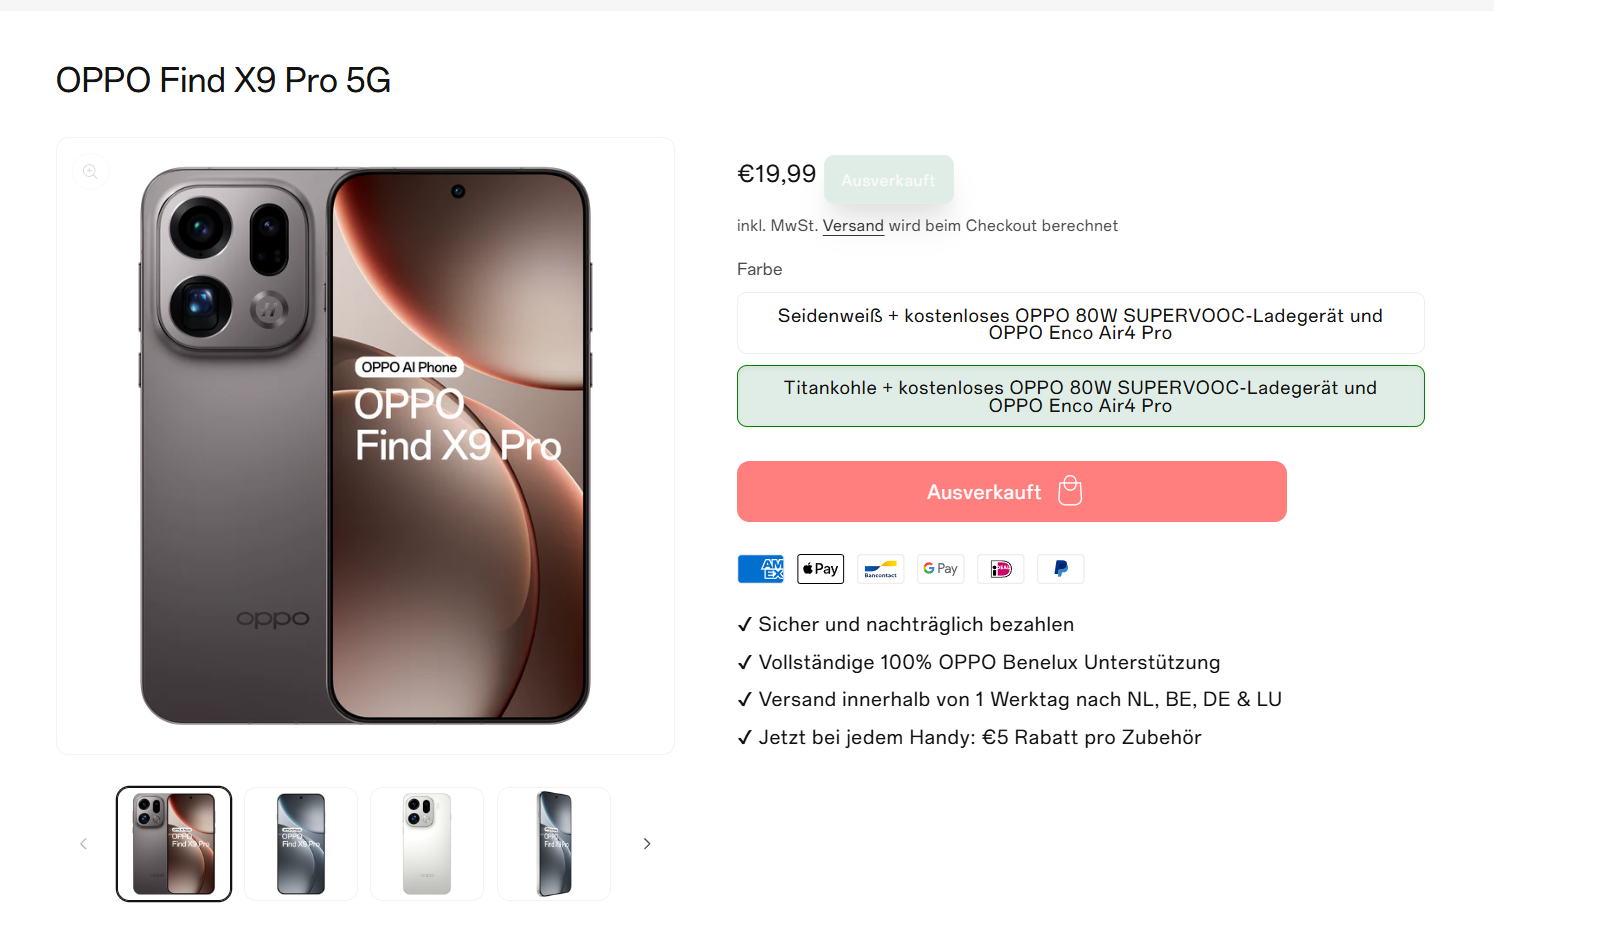Select the Seidenweiß color option

(x=1080, y=323)
